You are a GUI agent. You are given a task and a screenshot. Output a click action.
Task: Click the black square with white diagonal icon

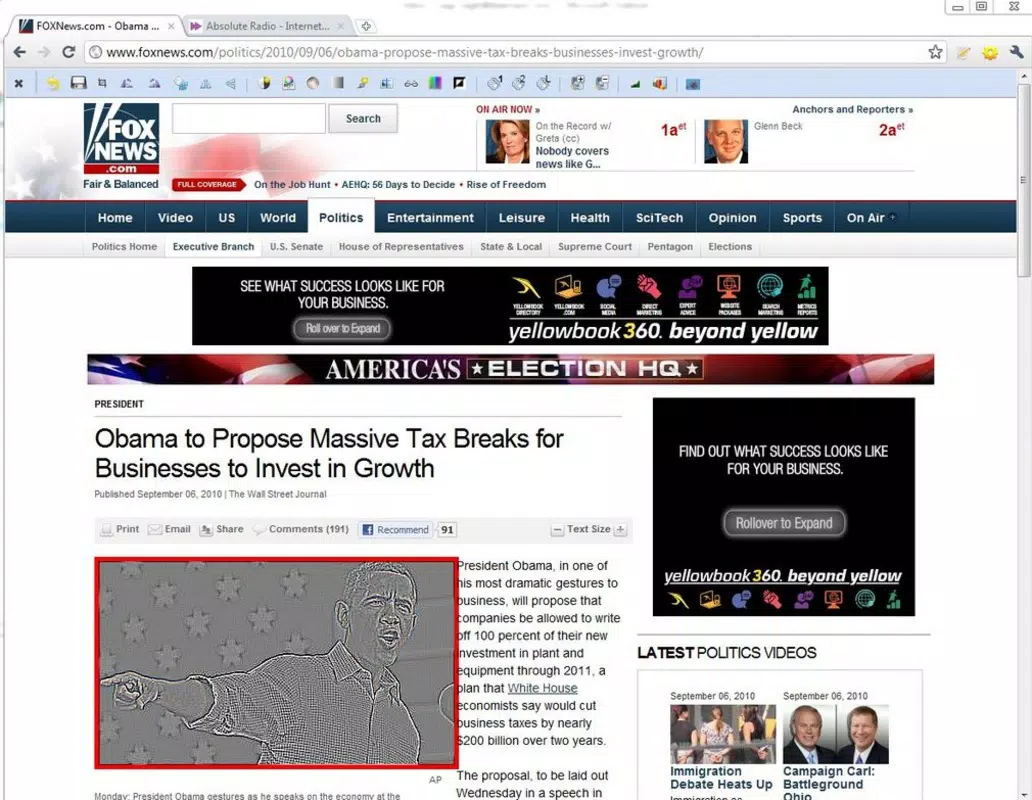pos(459,83)
